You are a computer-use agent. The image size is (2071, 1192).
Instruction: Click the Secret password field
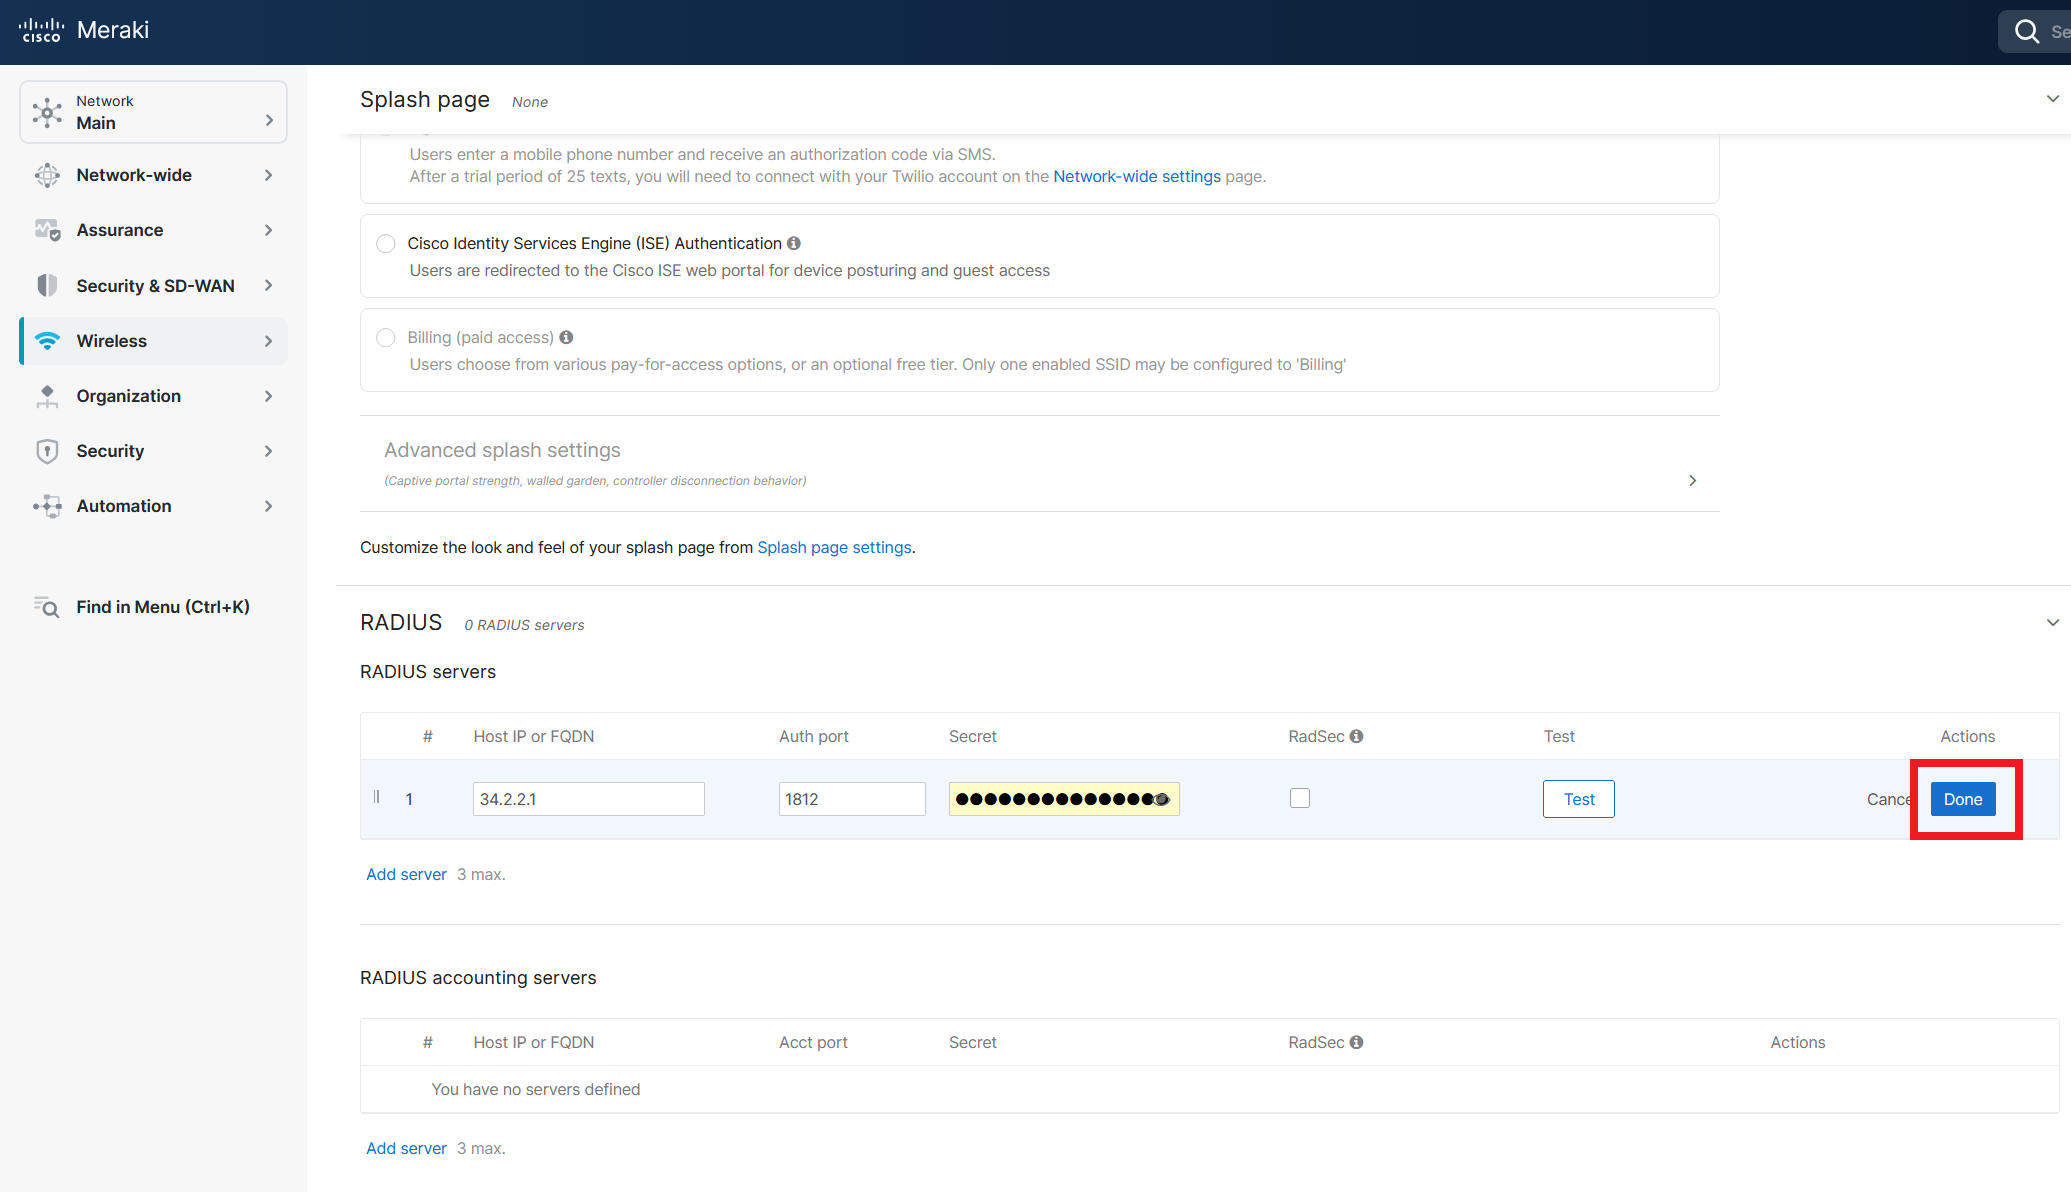pos(1064,799)
